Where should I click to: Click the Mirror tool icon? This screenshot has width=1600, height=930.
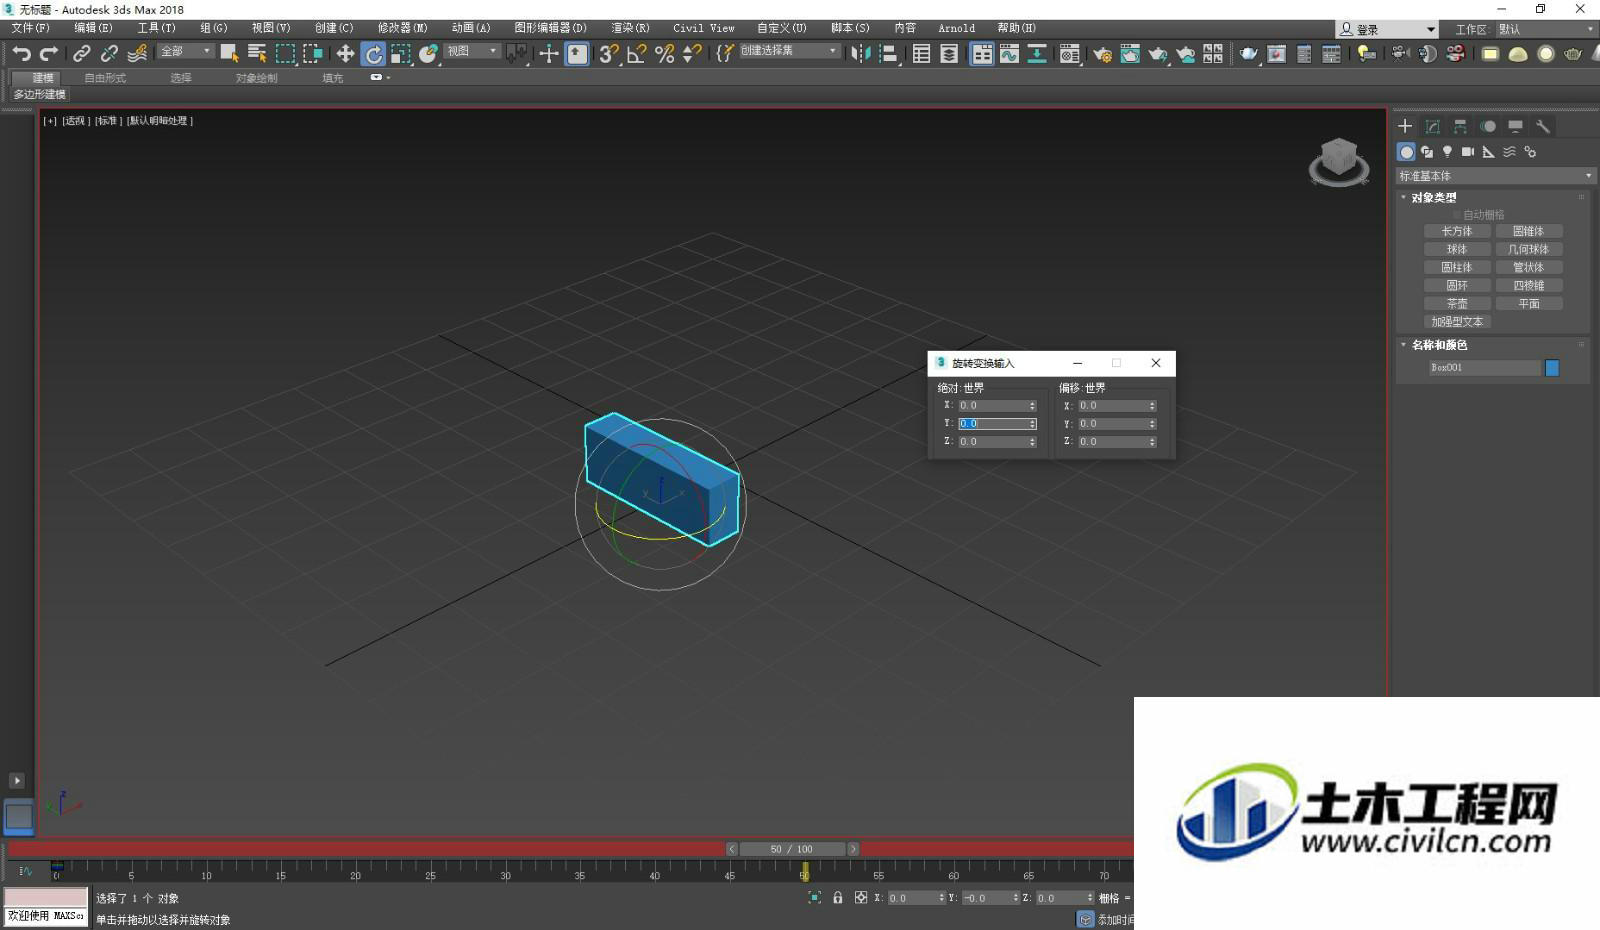tap(860, 53)
